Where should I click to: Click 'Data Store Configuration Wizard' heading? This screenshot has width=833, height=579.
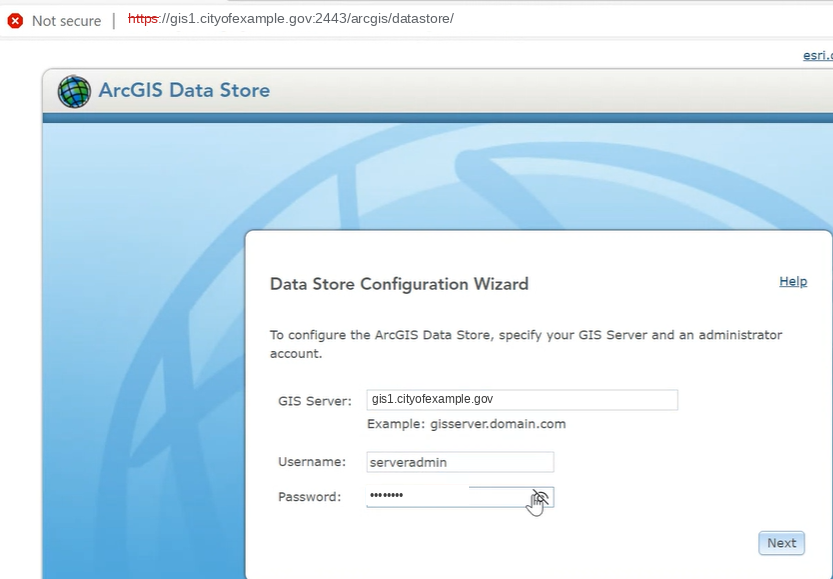399,284
